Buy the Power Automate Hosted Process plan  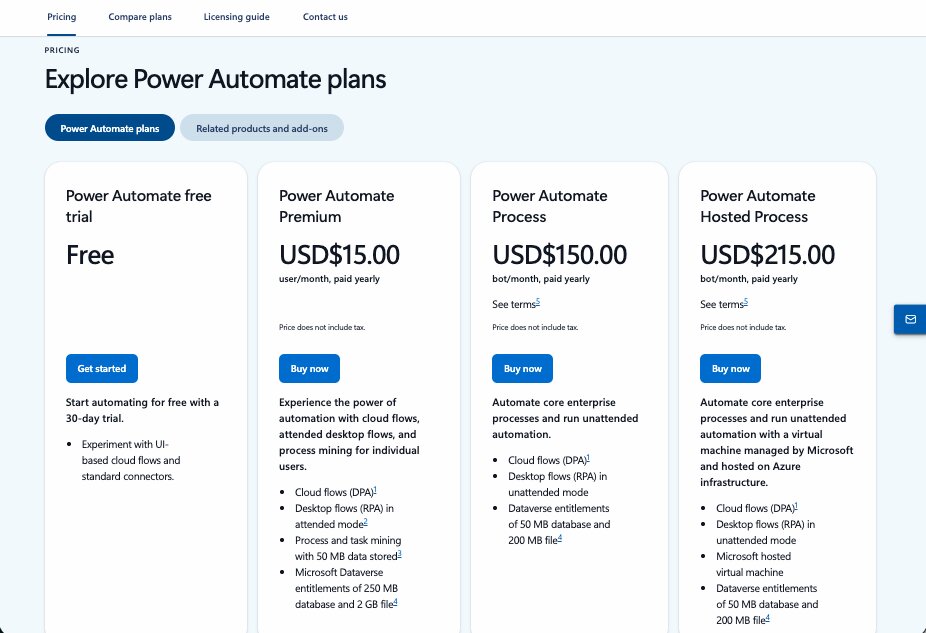pyautogui.click(x=730, y=368)
